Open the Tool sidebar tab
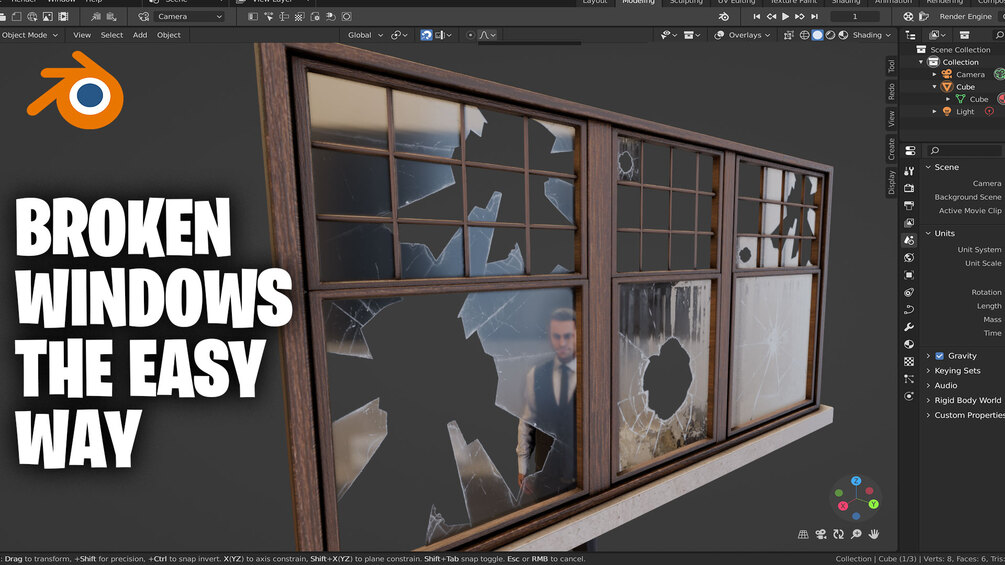The width and height of the screenshot is (1005, 565). tap(891, 65)
